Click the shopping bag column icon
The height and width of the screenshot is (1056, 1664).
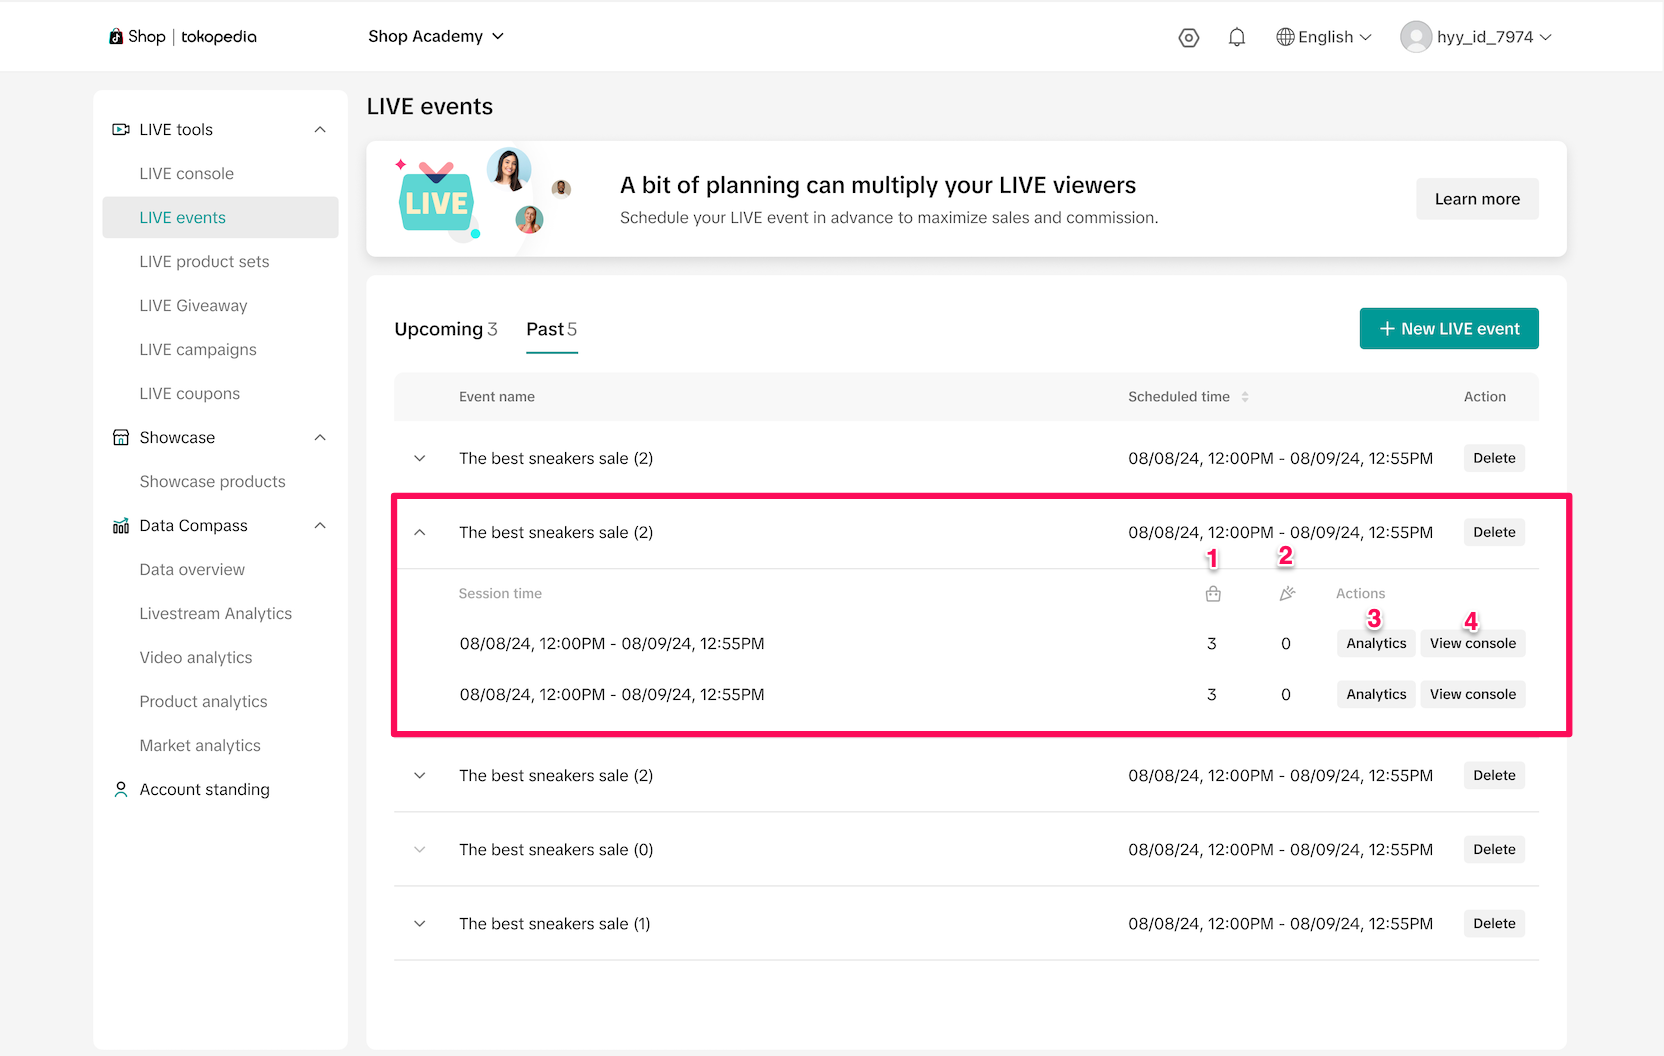tap(1213, 594)
